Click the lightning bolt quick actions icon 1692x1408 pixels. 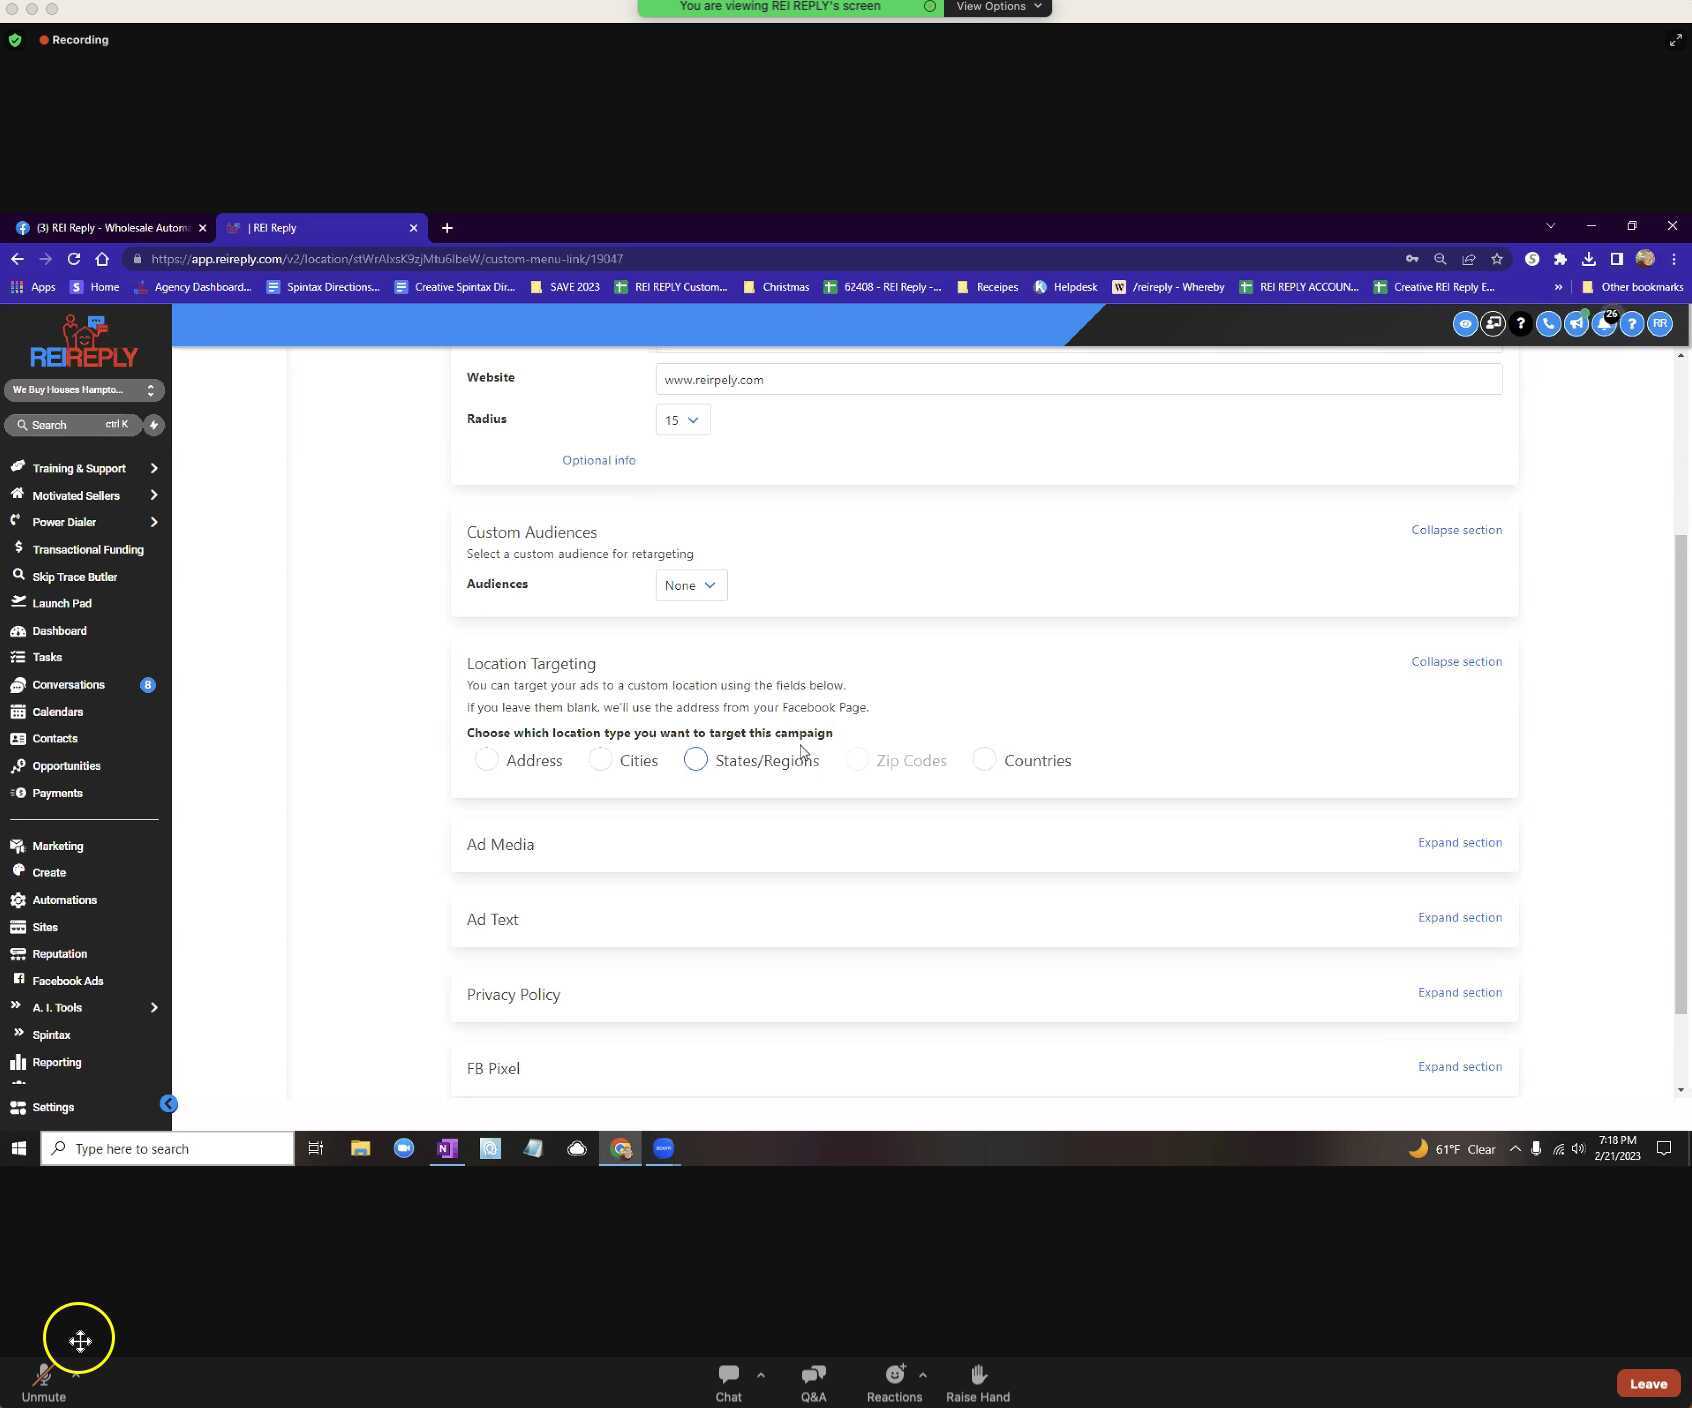tap(153, 425)
